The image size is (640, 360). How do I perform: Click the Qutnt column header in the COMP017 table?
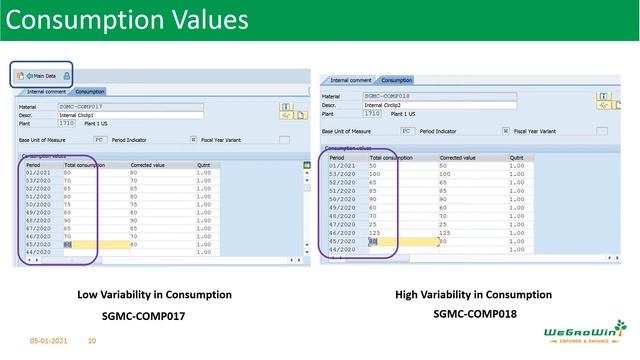[x=208, y=165]
